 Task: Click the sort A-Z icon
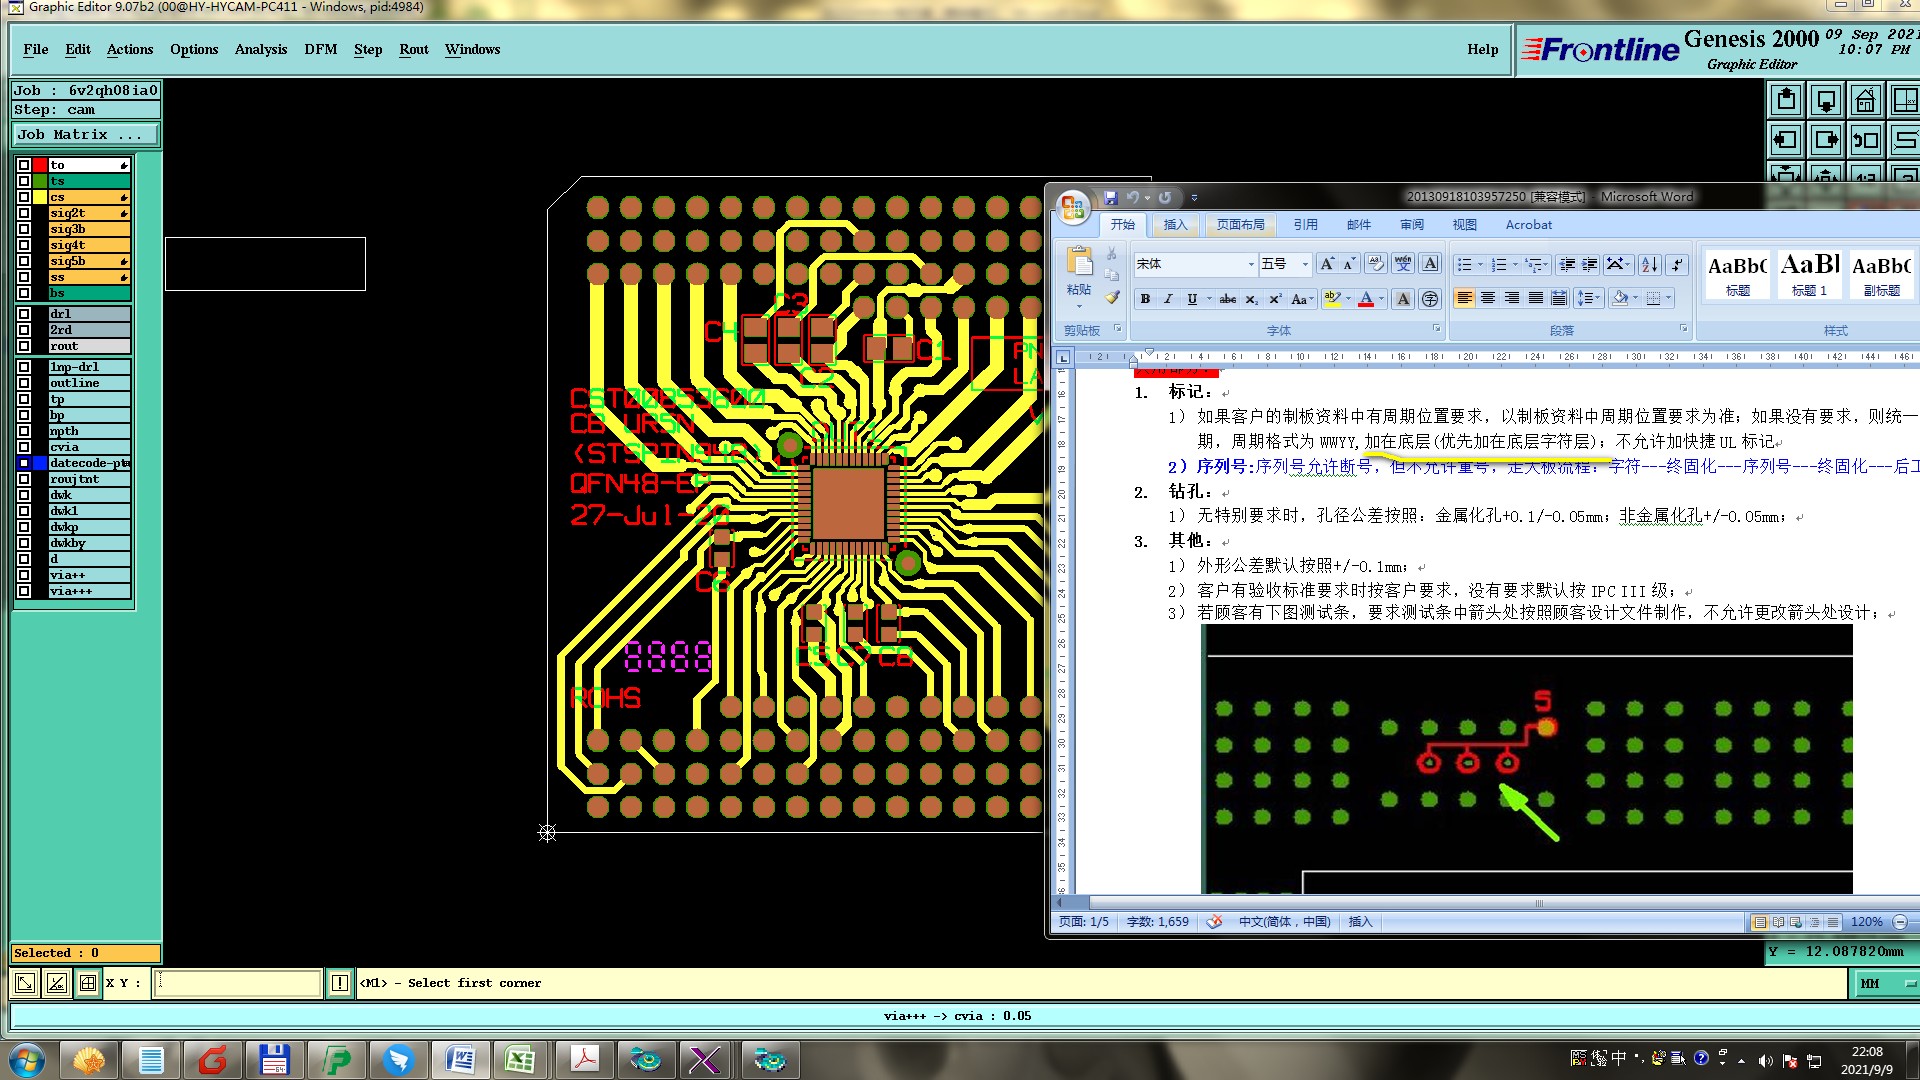(x=1650, y=264)
